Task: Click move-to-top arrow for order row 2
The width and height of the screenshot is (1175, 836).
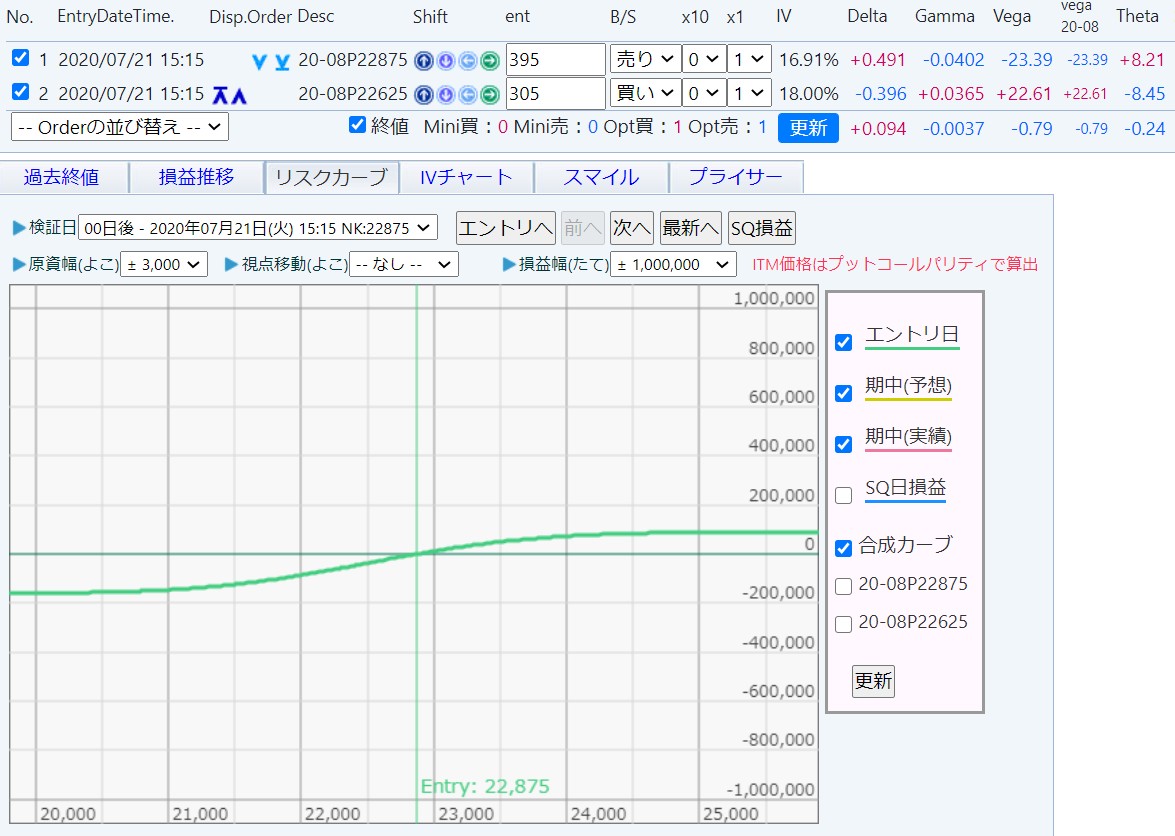Action: [220, 95]
